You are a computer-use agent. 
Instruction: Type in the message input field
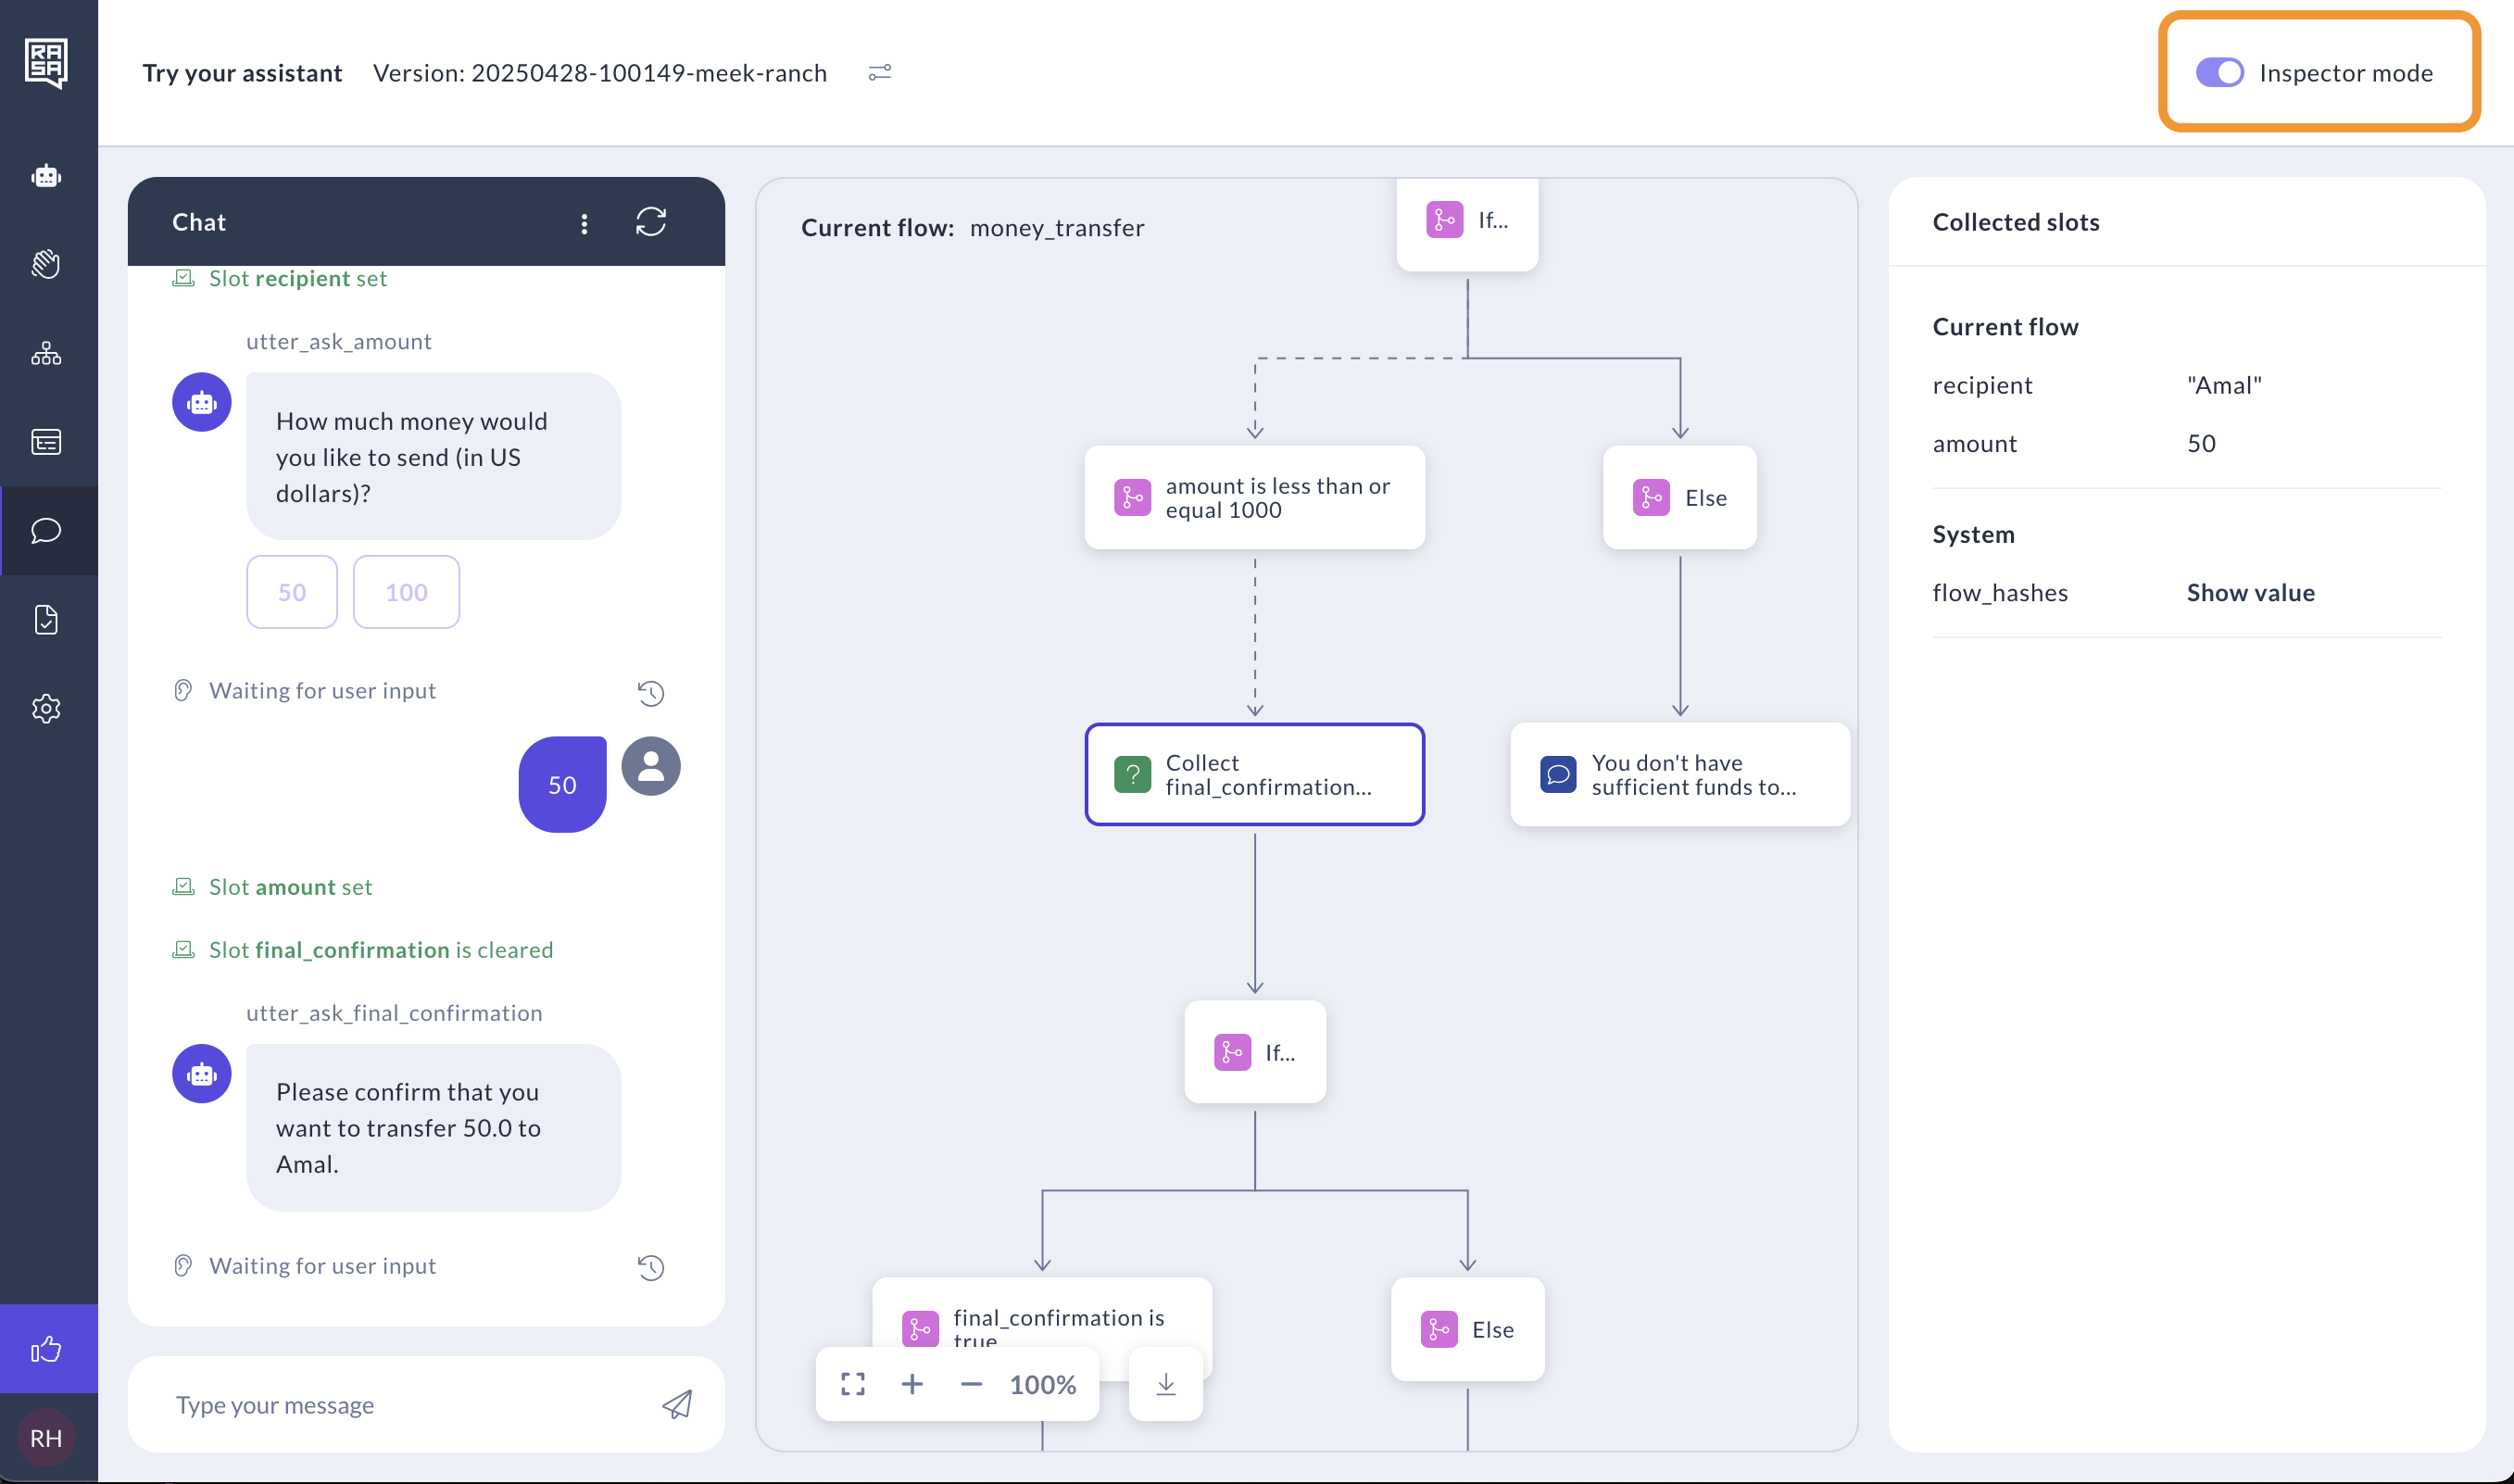400,1404
